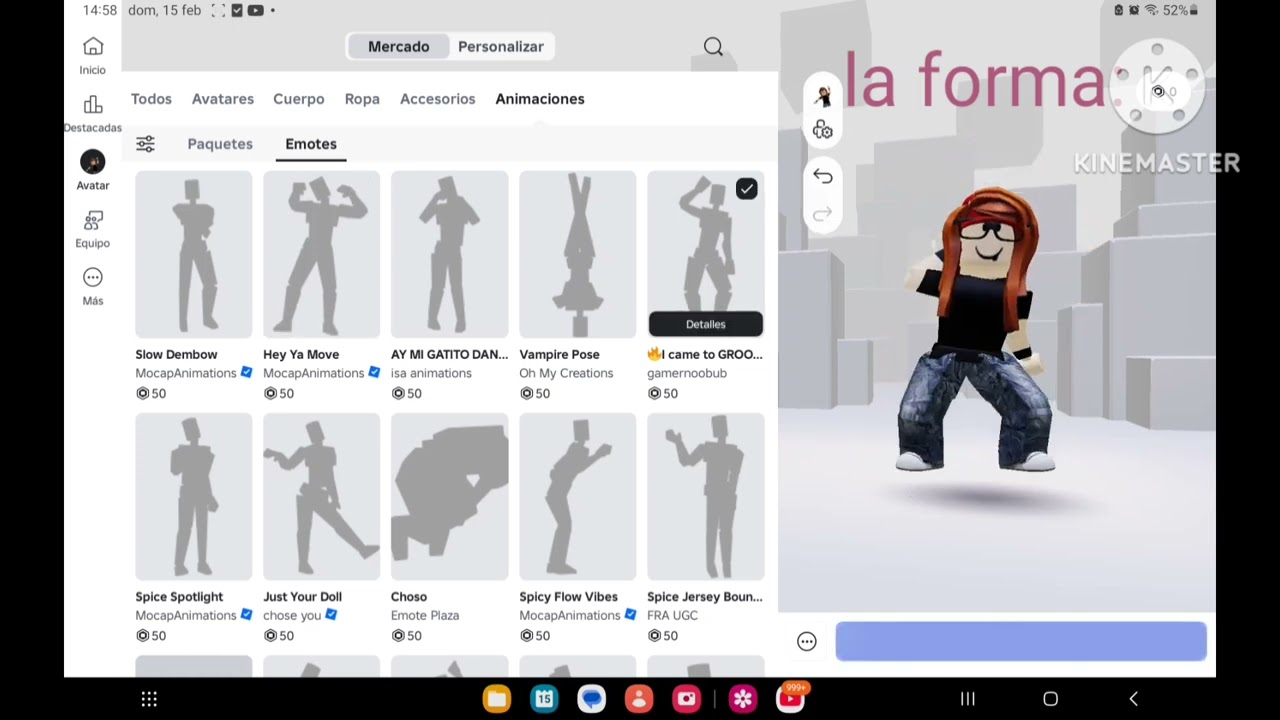
Task: Undo the last avatar change
Action: (823, 176)
